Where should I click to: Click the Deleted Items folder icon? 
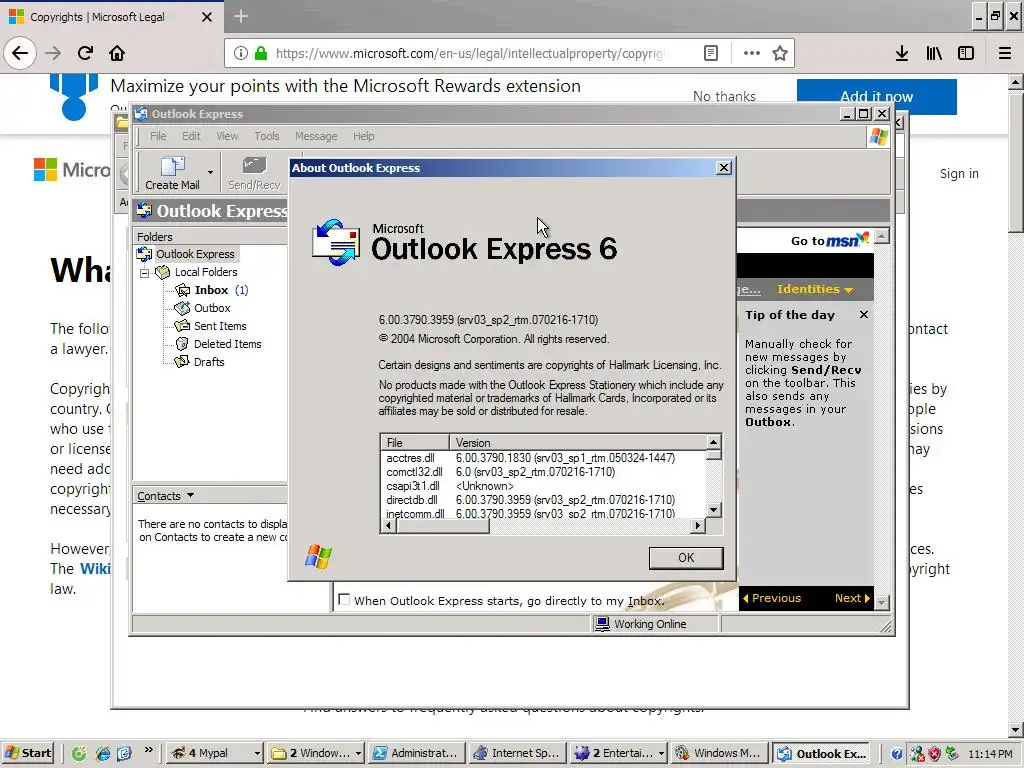point(182,344)
